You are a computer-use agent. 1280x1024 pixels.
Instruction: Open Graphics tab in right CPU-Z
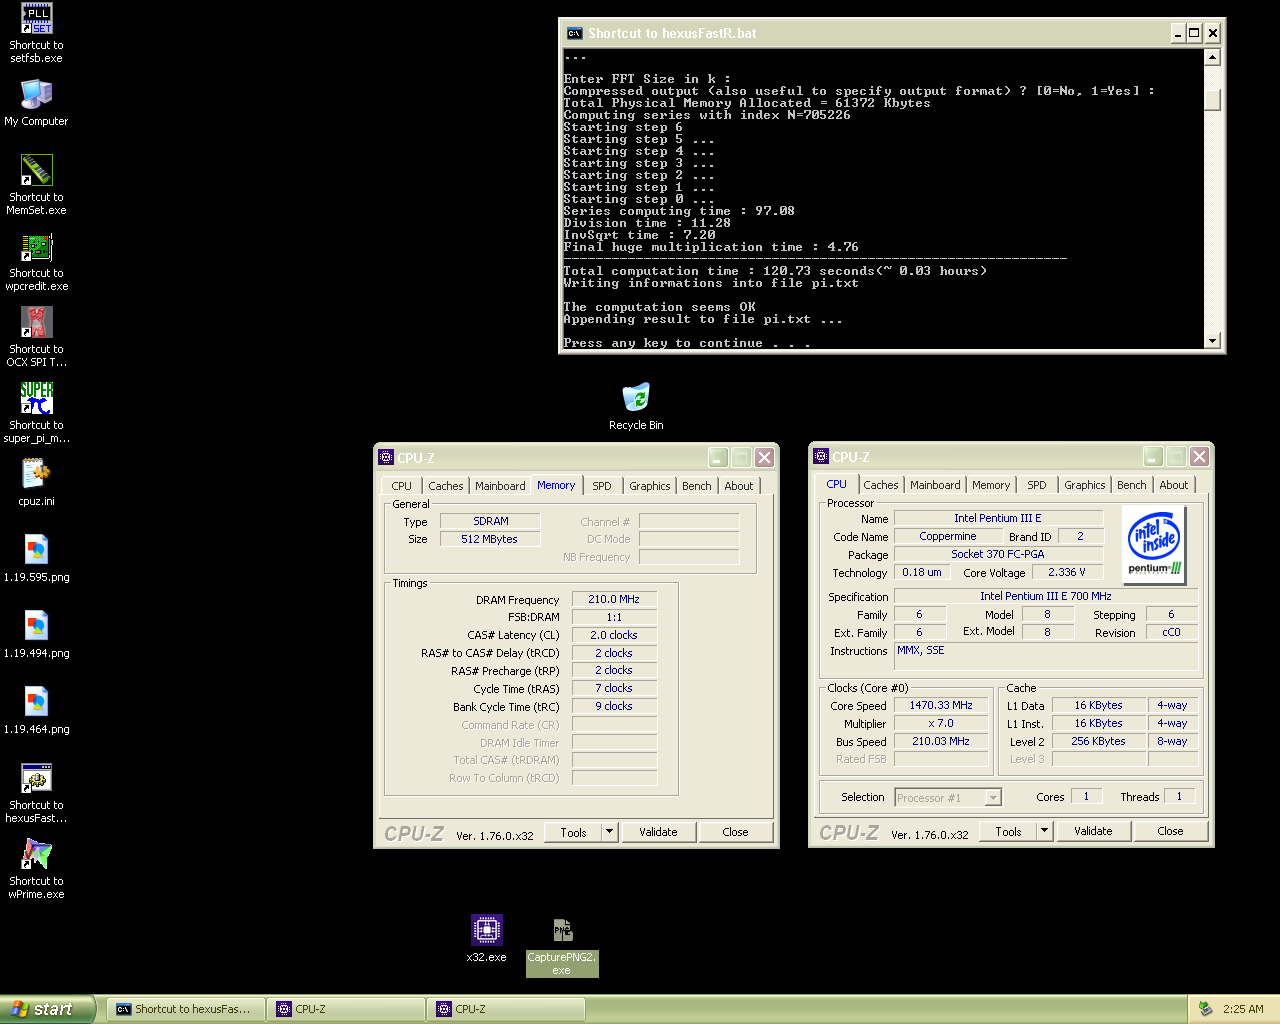click(1085, 485)
